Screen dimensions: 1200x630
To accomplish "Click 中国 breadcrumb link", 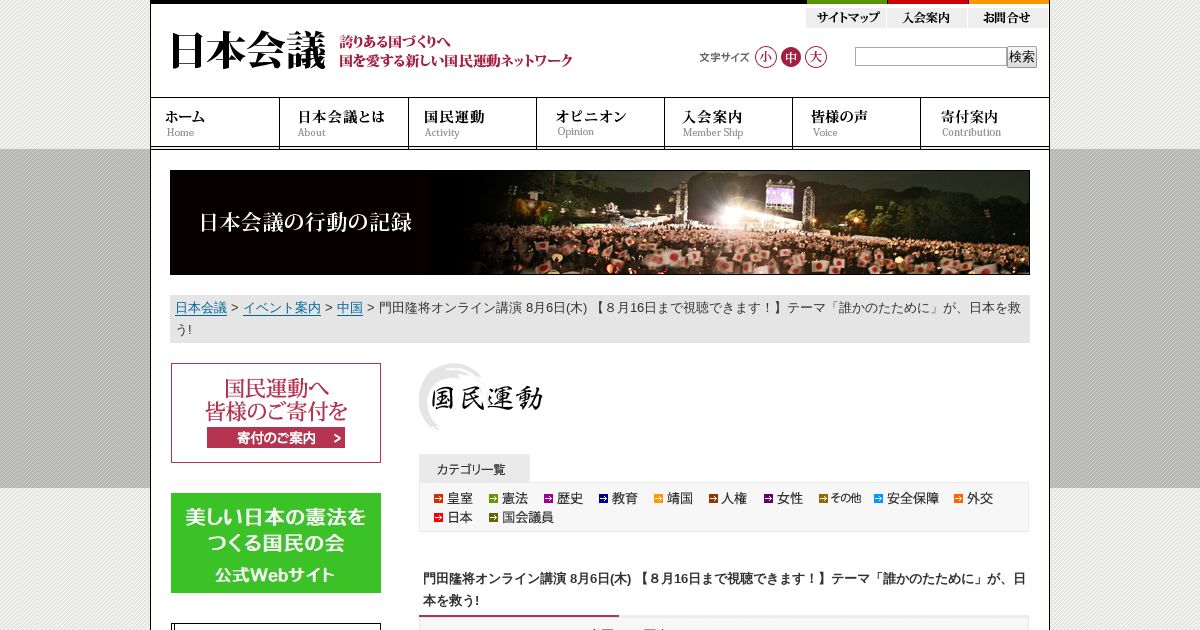I will [x=350, y=308].
